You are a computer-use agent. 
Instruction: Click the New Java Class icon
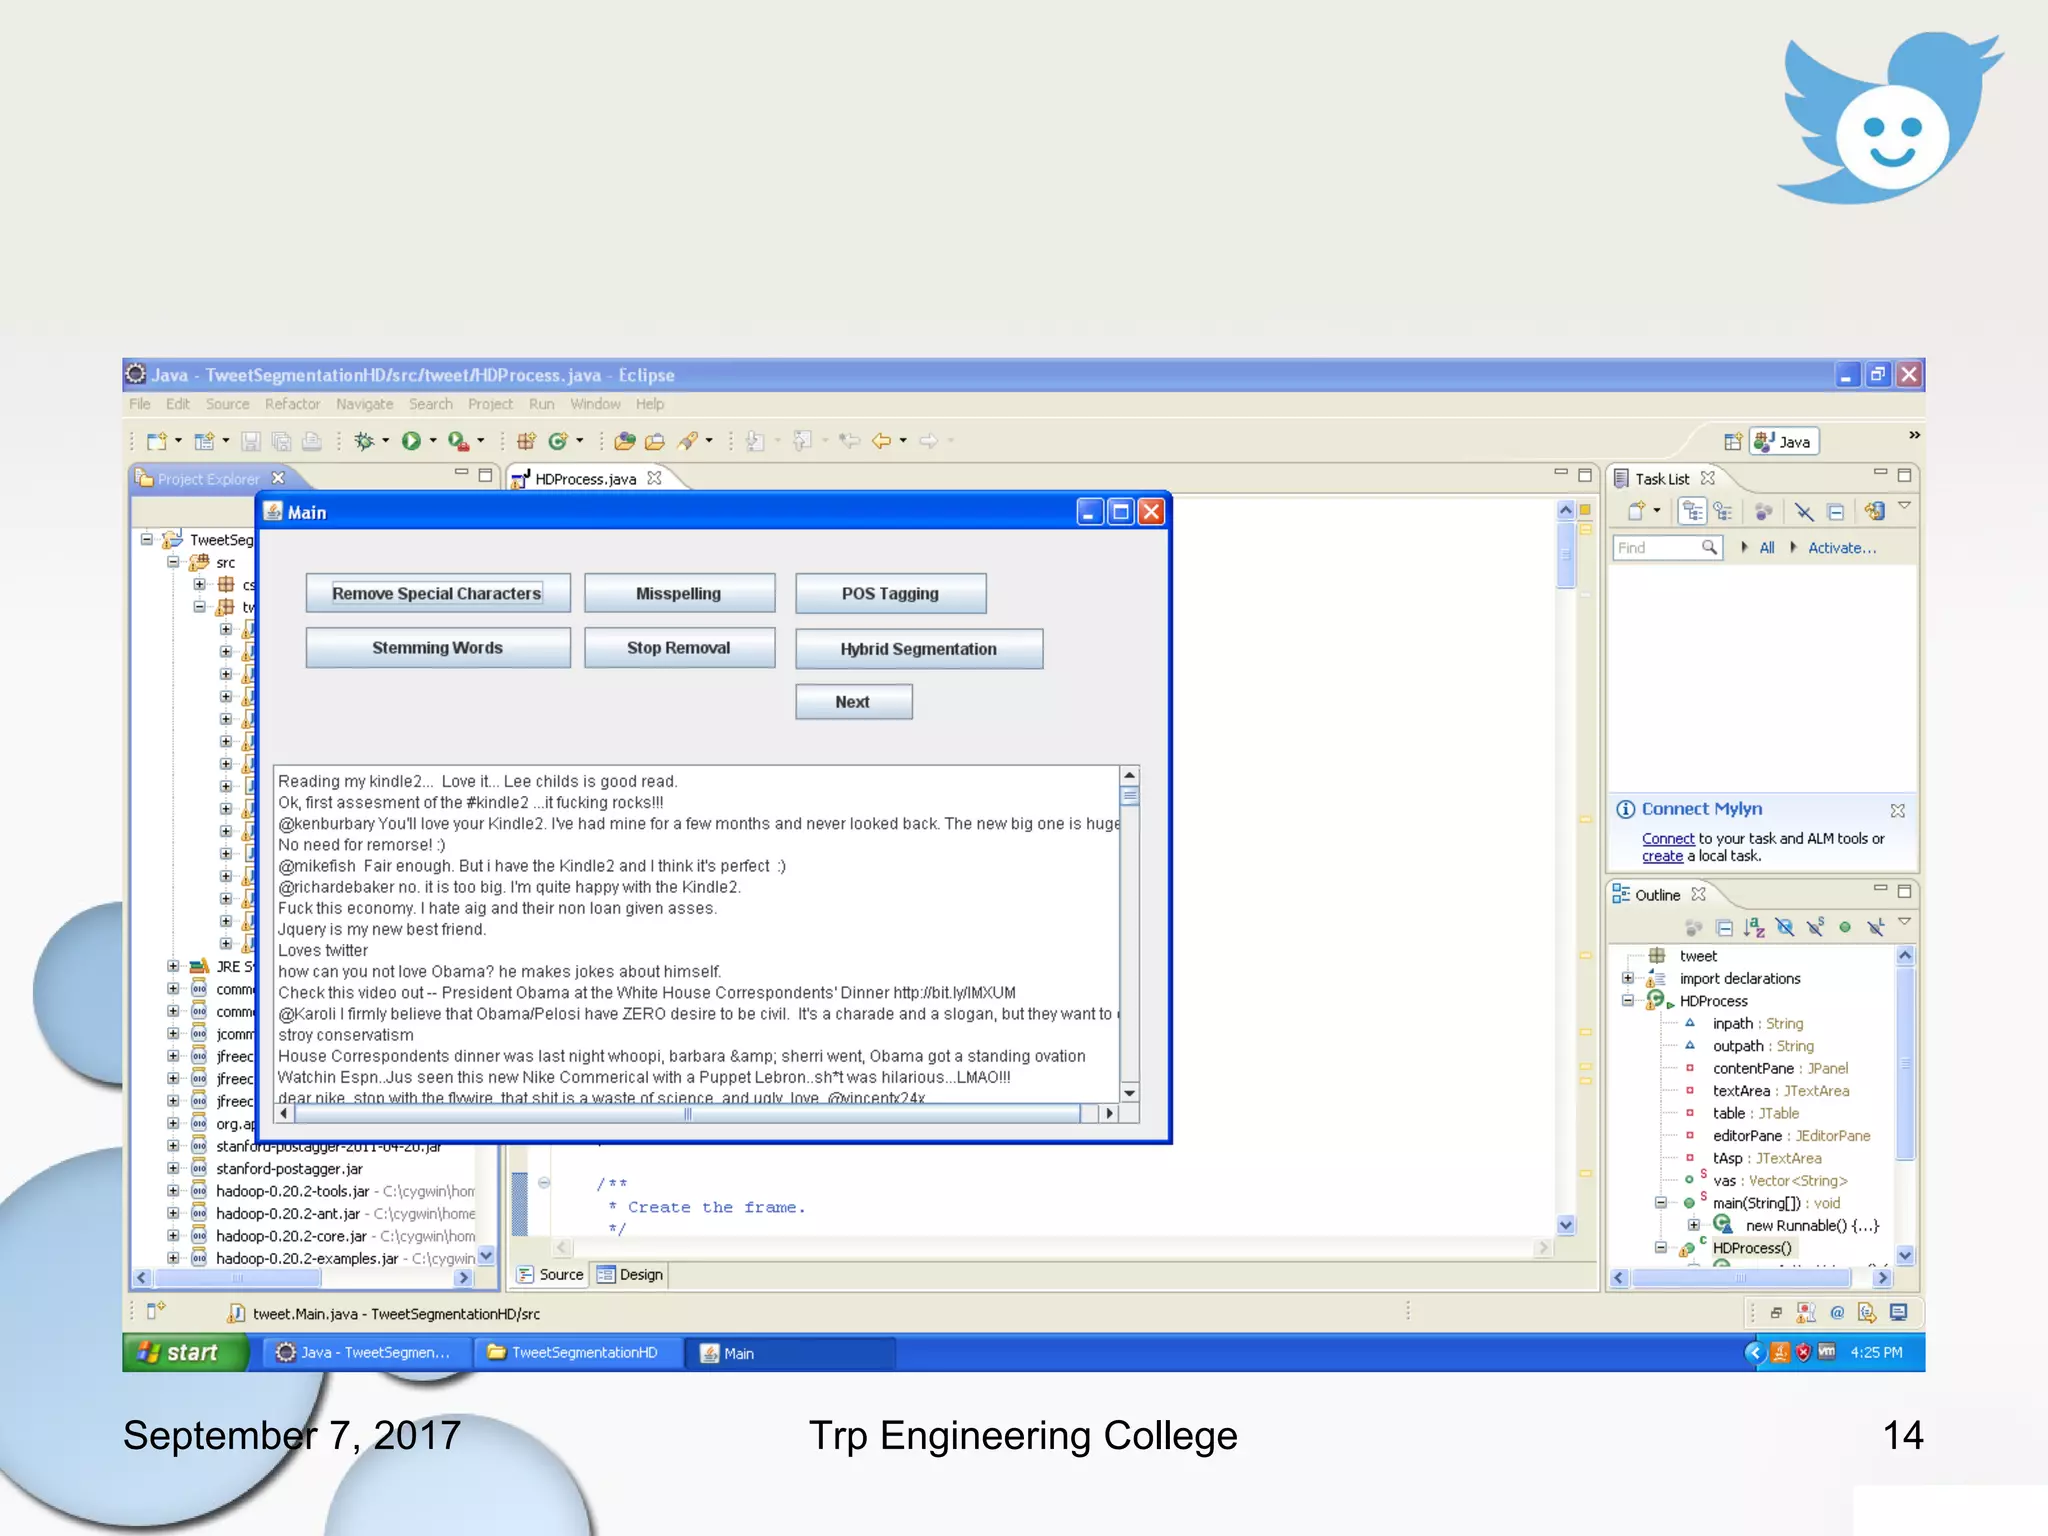tap(558, 441)
